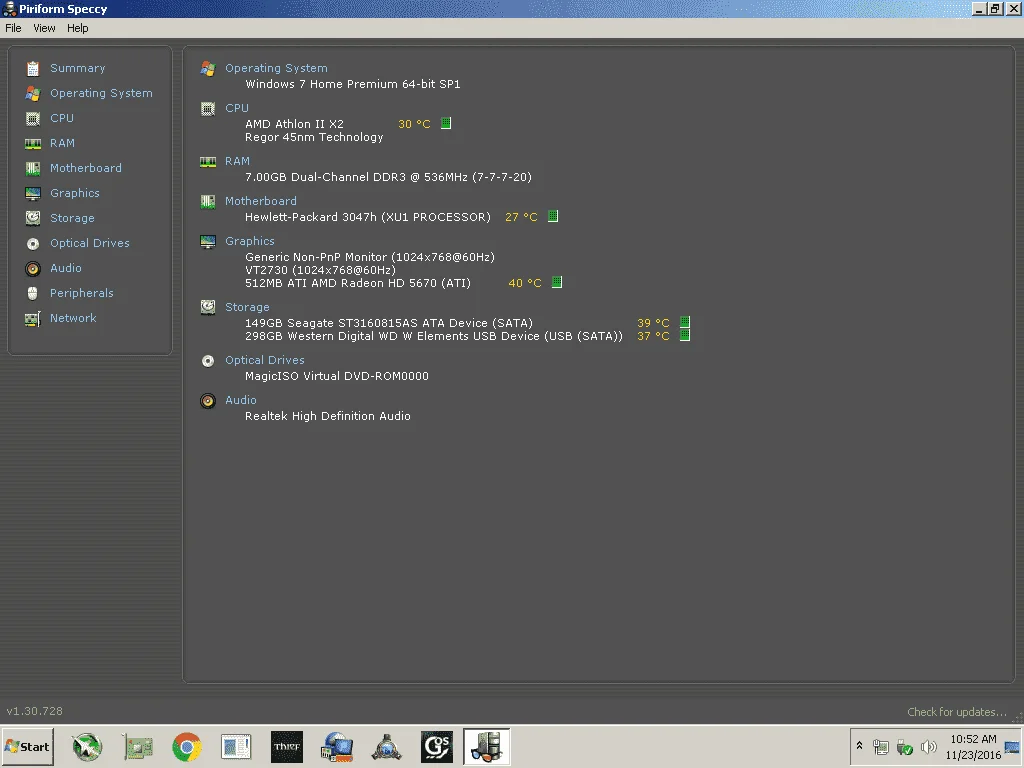Click the 149GB Seagate ST3160815AS drive entry
This screenshot has width=1024, height=768.
point(389,323)
